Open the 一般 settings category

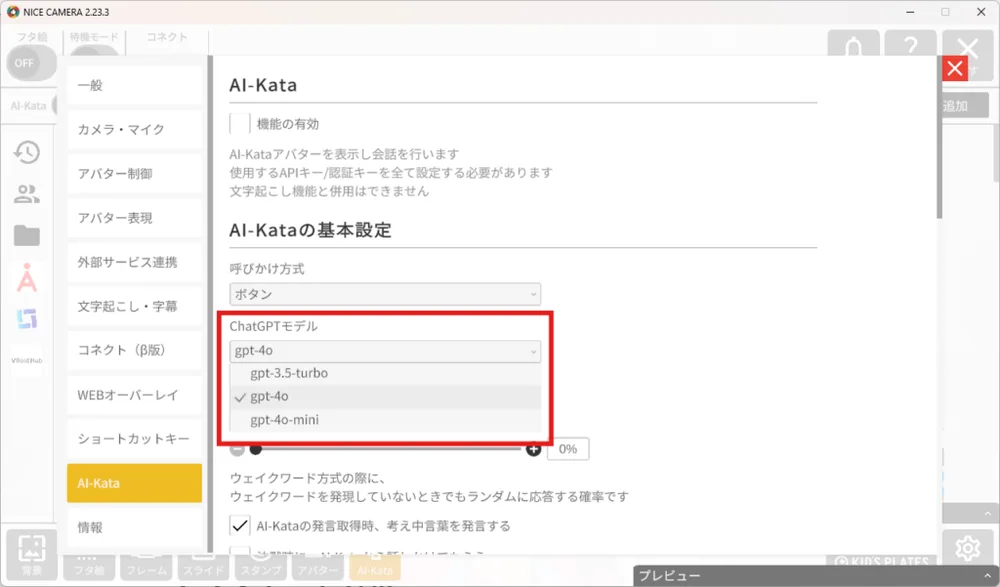pyautogui.click(x=135, y=85)
